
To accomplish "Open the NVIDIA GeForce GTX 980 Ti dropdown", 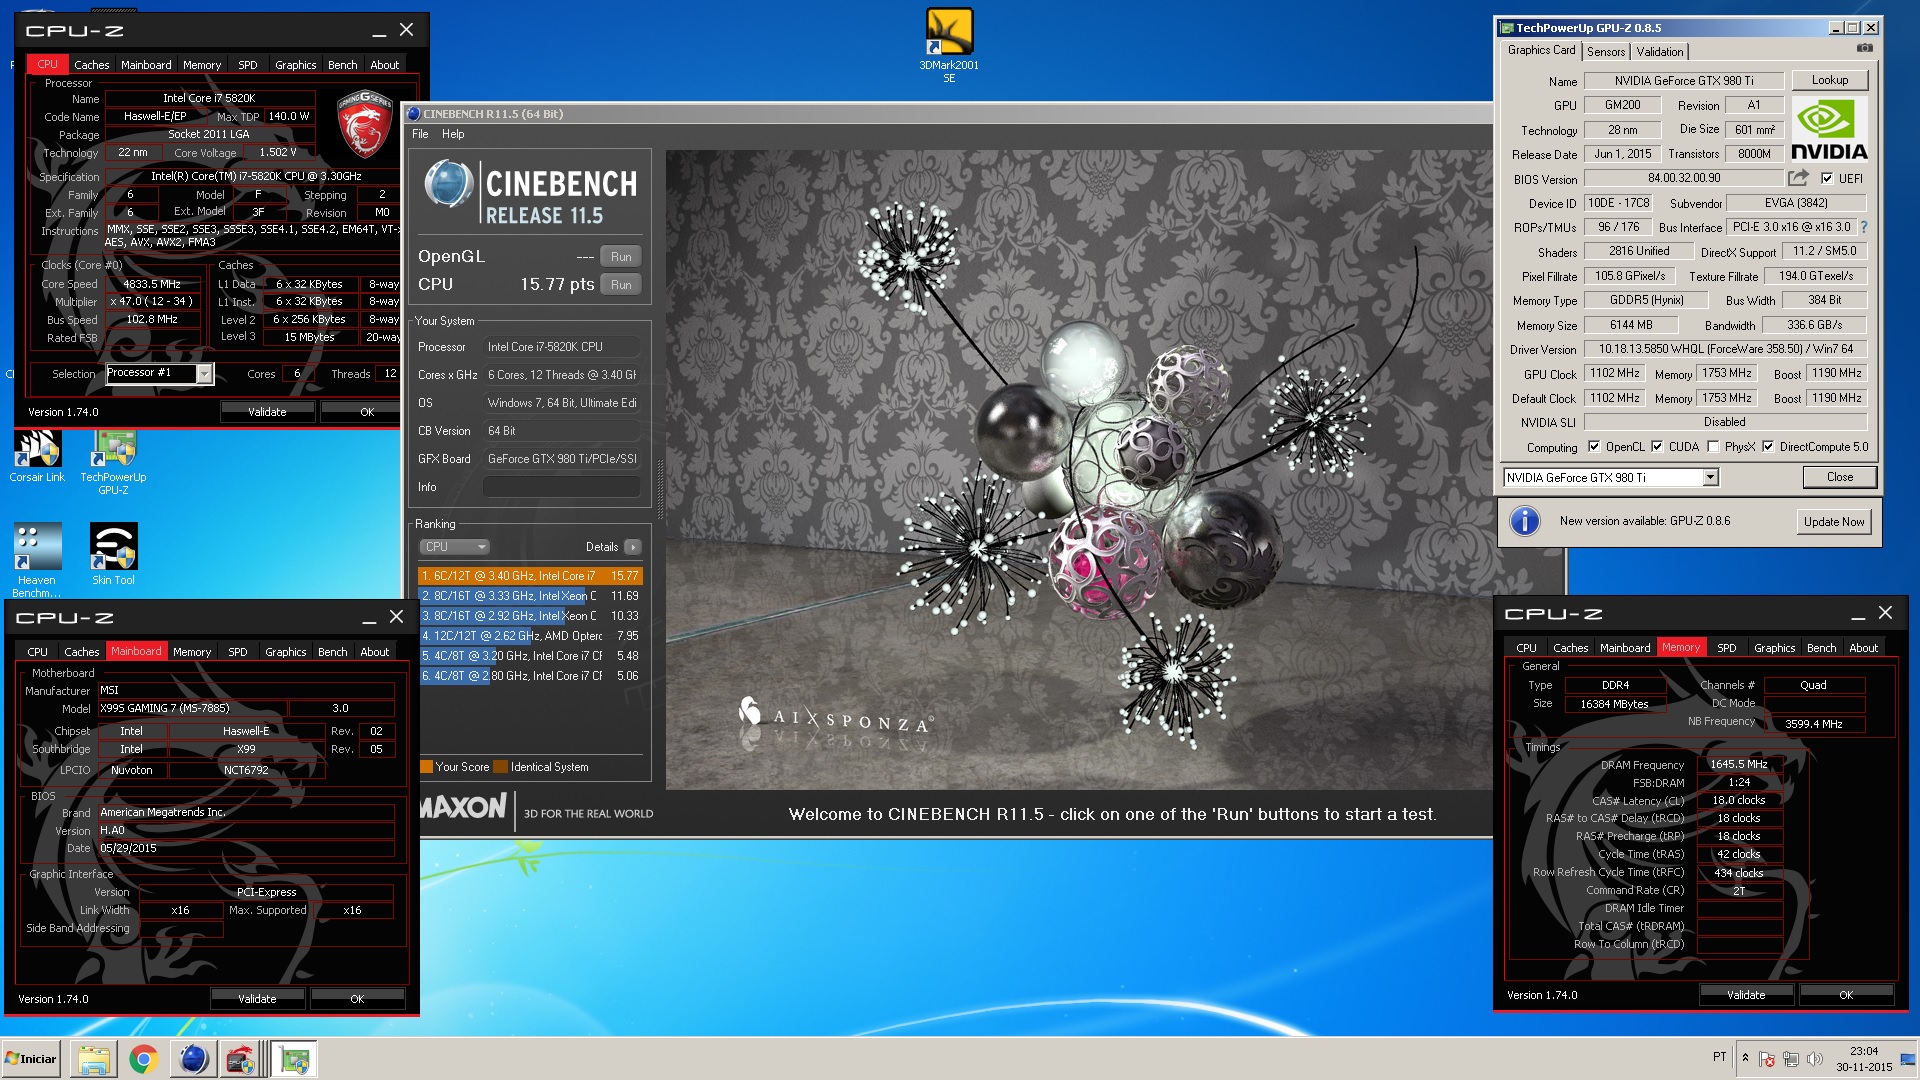I will [1710, 478].
